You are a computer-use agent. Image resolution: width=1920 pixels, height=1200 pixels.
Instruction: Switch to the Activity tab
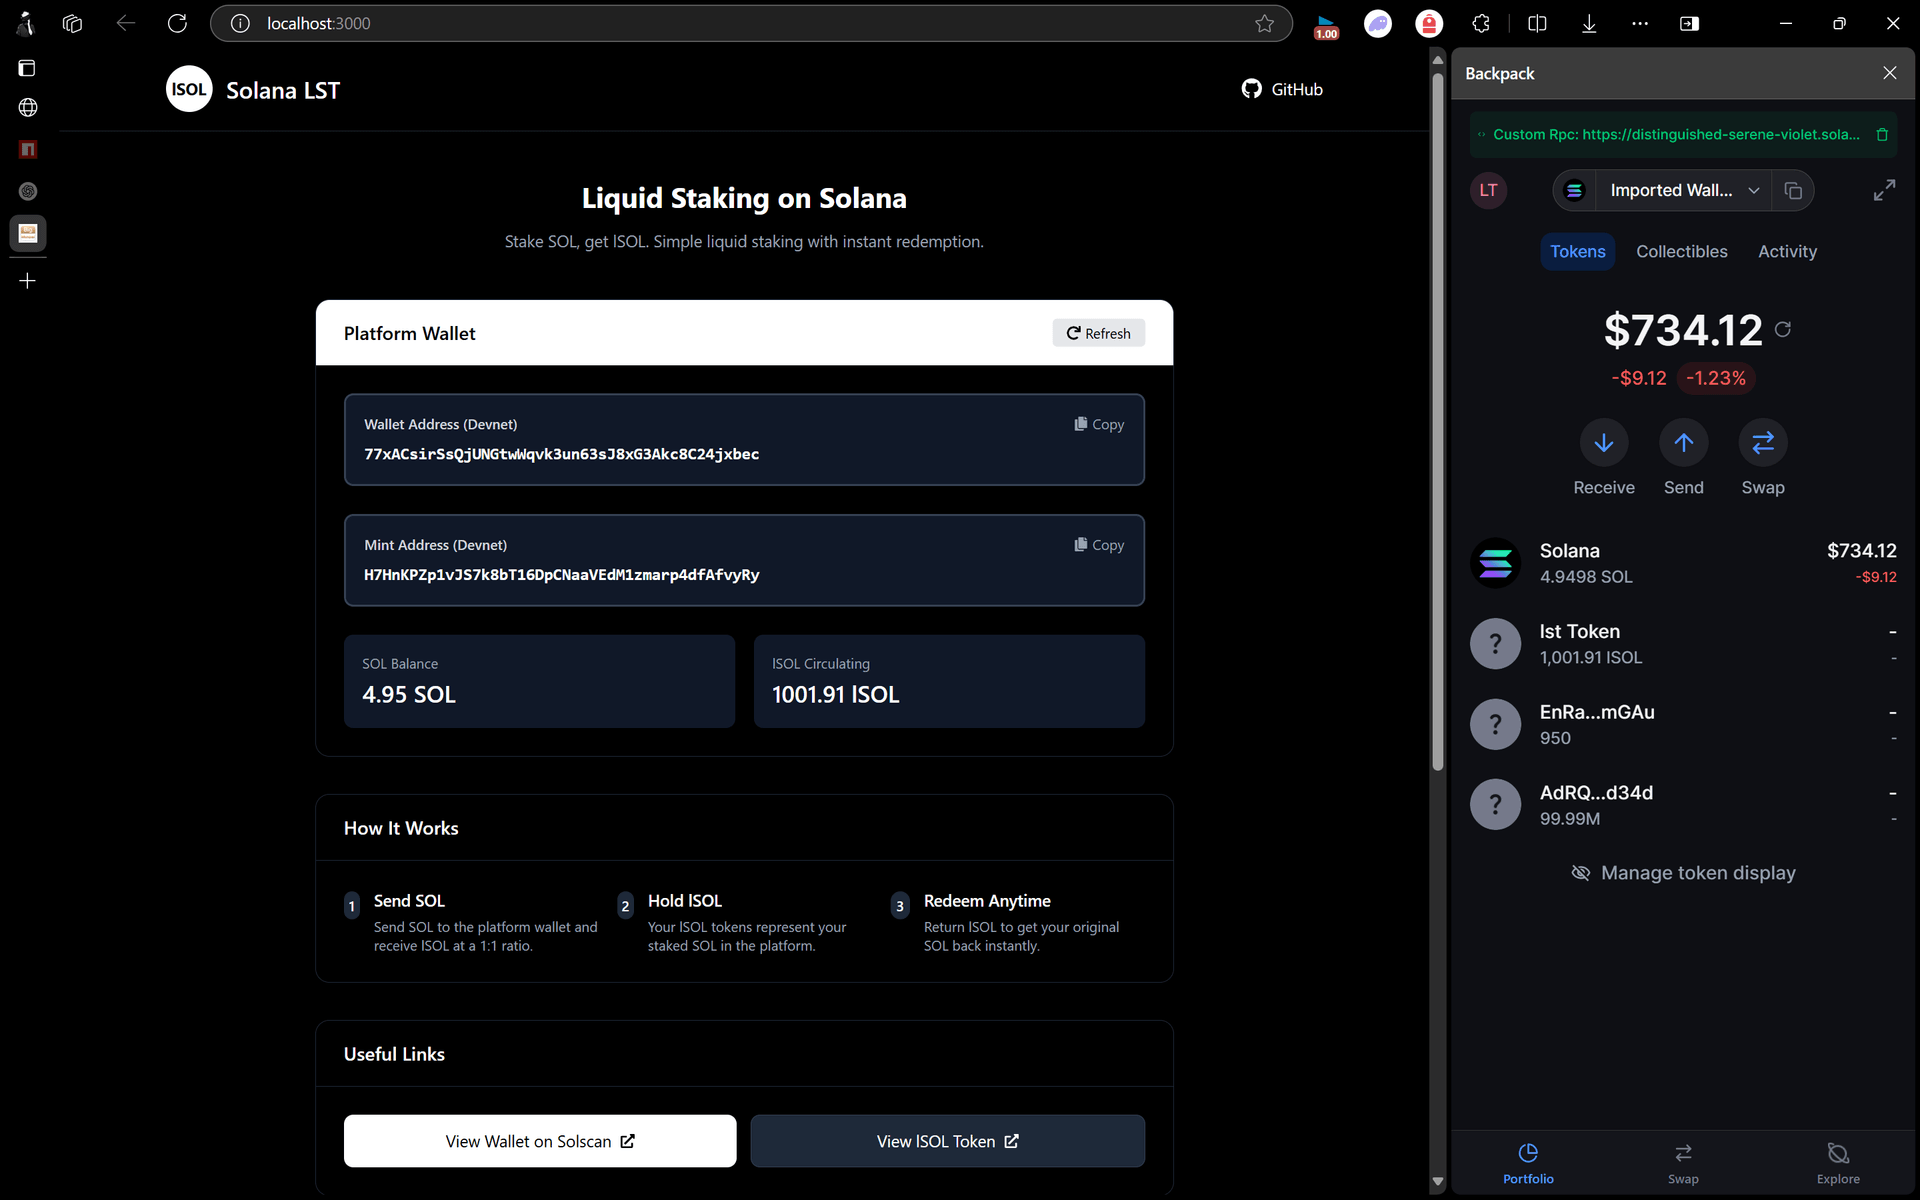pyautogui.click(x=1787, y=252)
